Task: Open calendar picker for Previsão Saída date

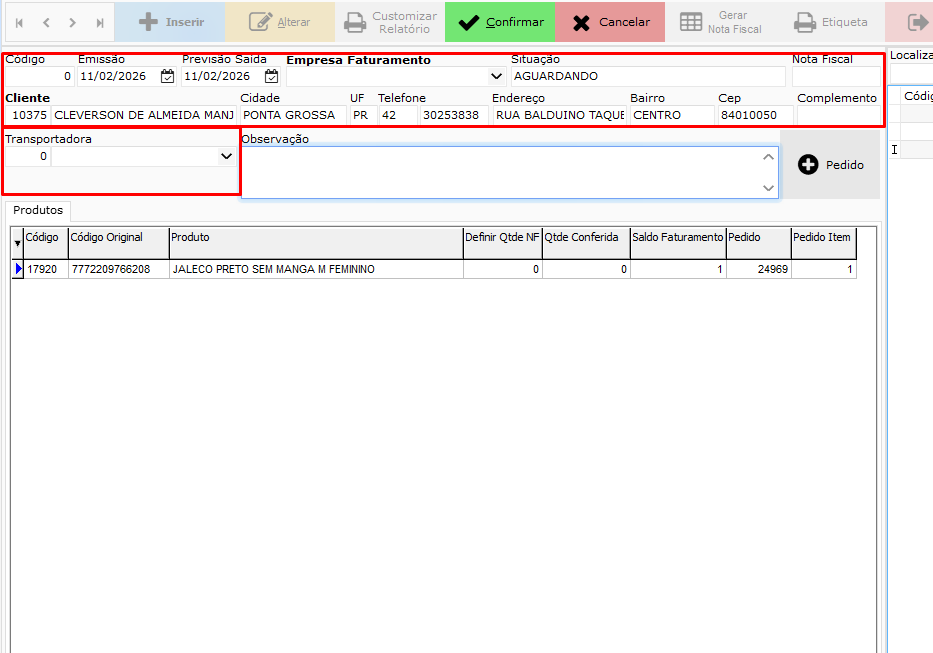Action: (271, 76)
